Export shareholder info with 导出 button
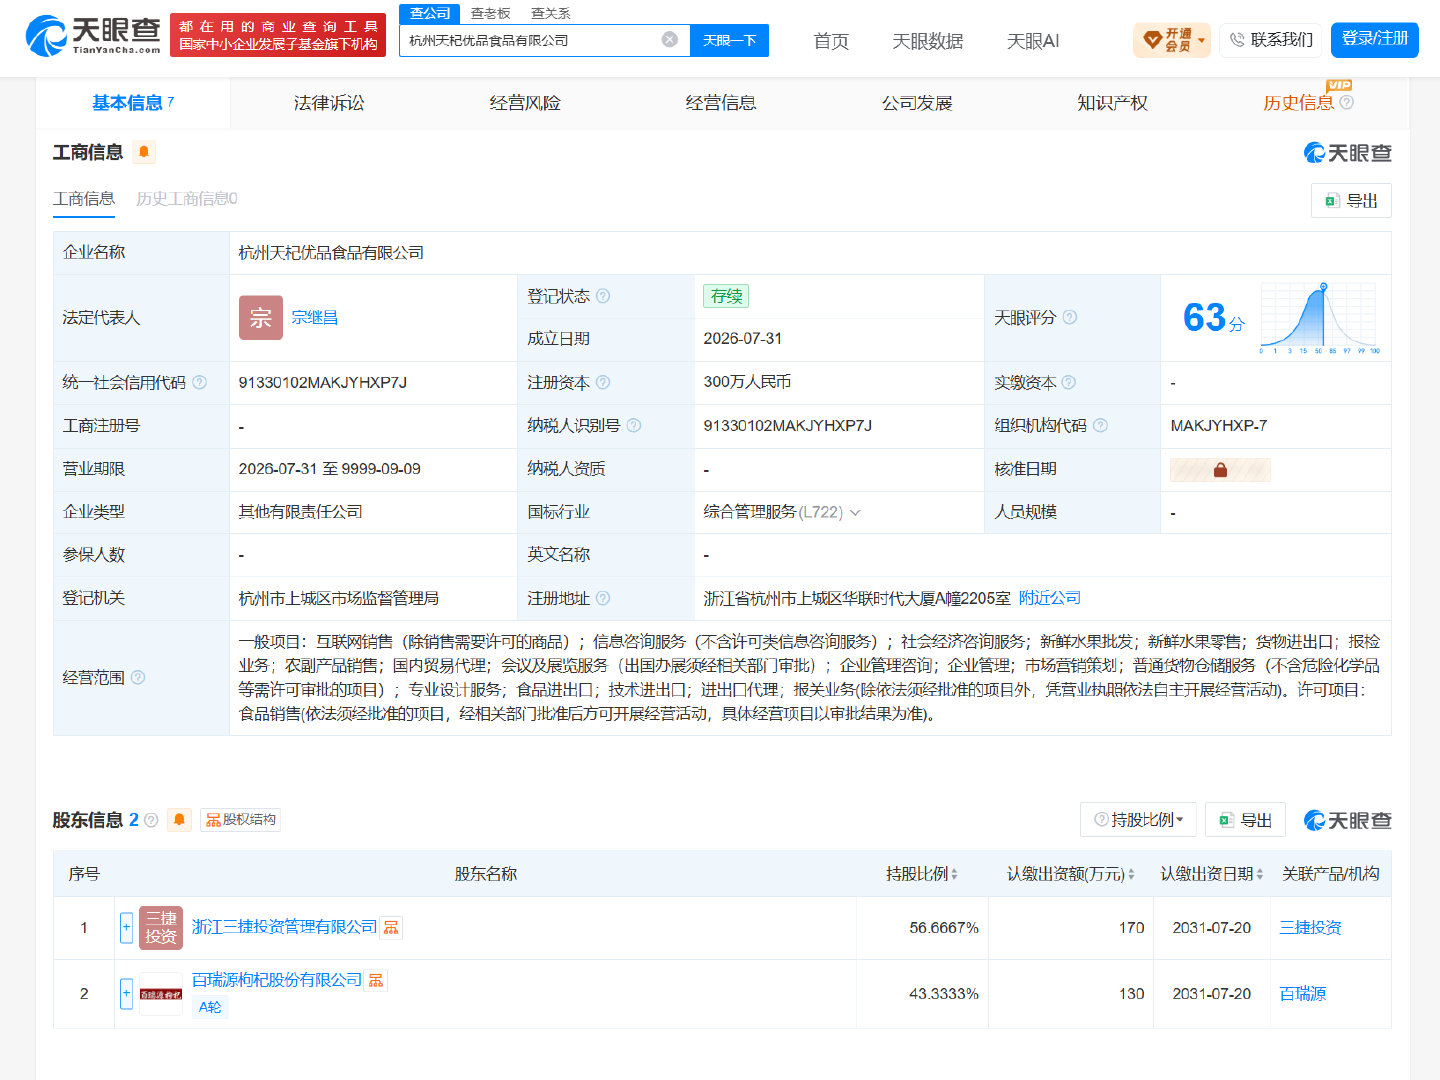Image resolution: width=1440 pixels, height=1080 pixels. [1245, 820]
